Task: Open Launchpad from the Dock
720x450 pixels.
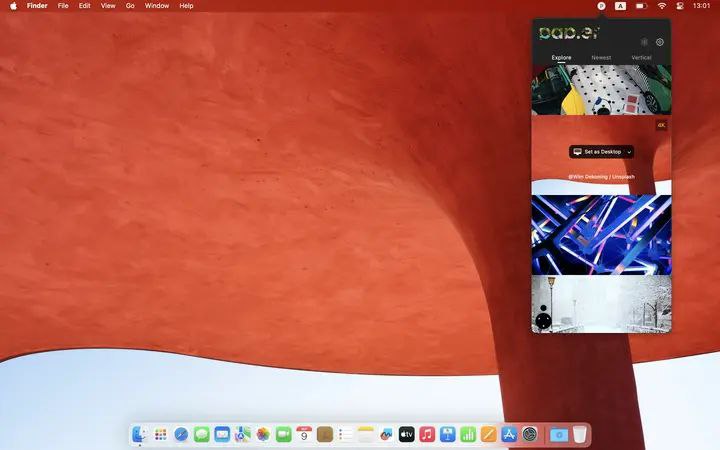Action: click(x=160, y=434)
